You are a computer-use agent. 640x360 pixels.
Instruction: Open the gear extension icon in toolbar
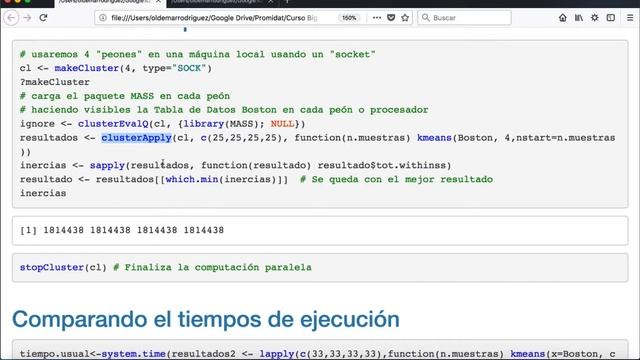coord(595,18)
